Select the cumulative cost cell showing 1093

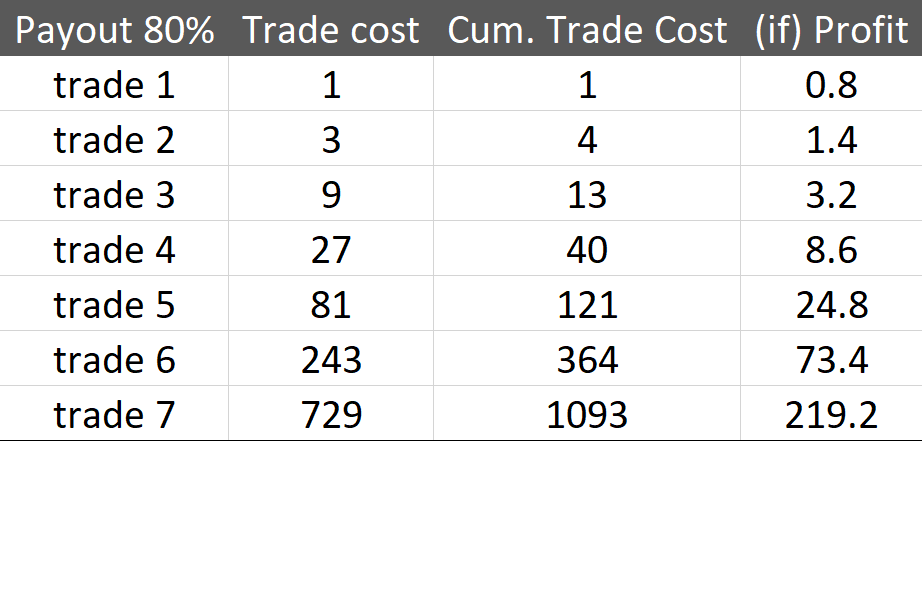click(x=587, y=413)
